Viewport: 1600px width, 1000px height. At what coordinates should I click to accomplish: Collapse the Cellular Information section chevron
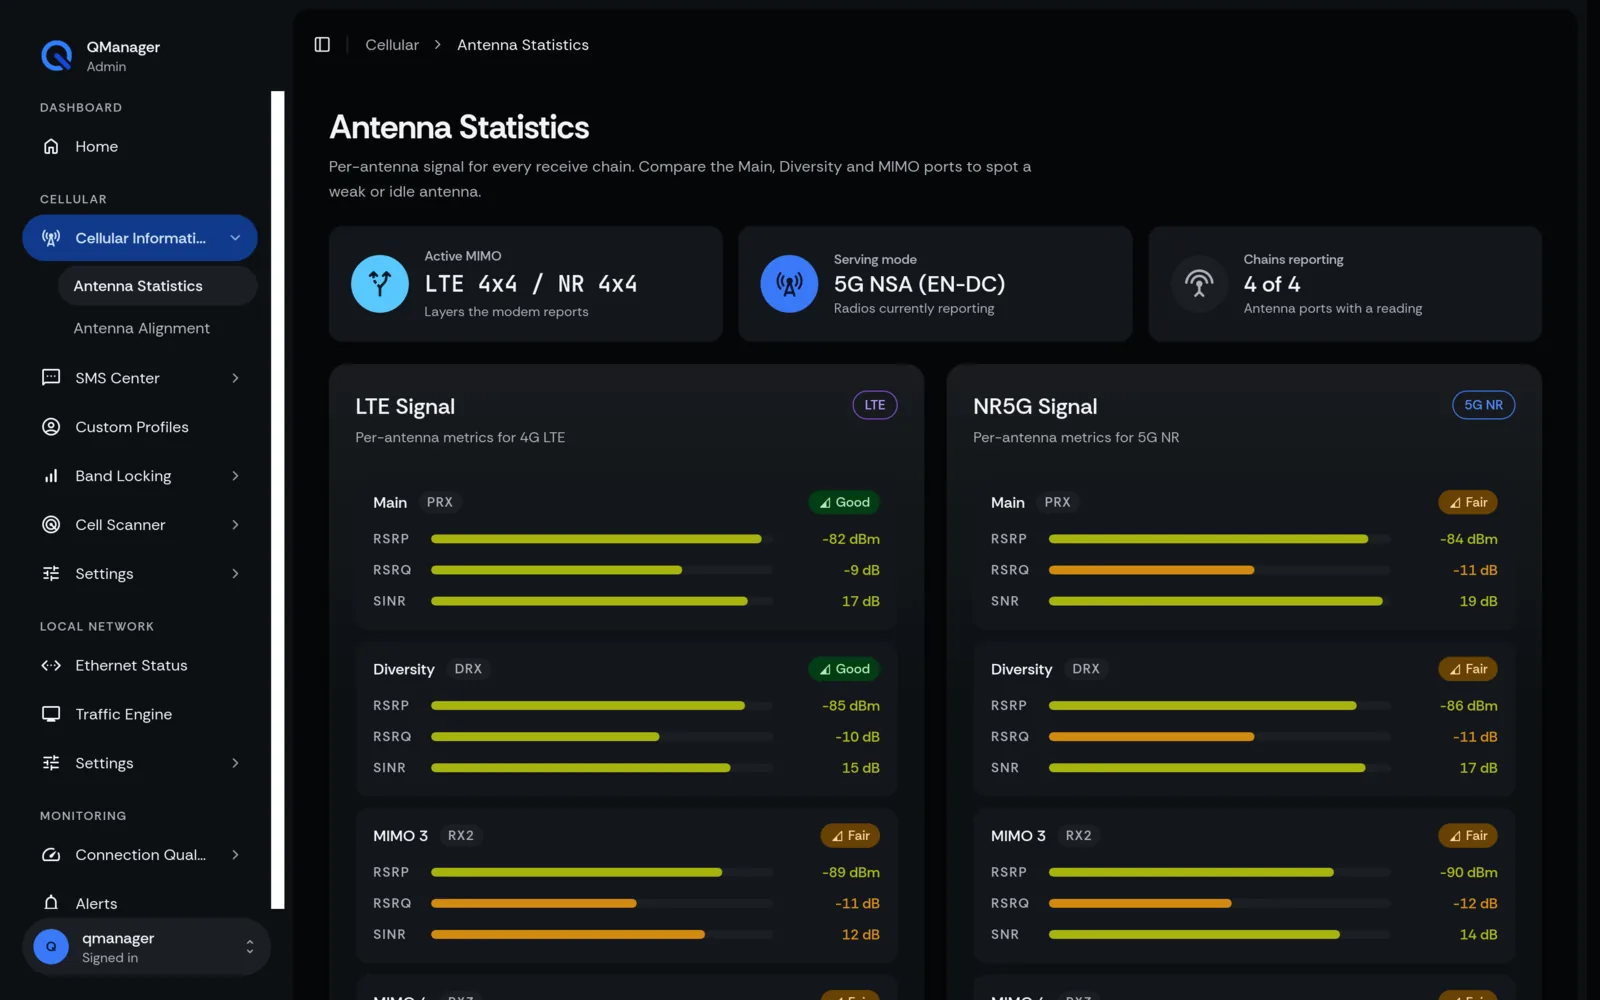tap(235, 238)
